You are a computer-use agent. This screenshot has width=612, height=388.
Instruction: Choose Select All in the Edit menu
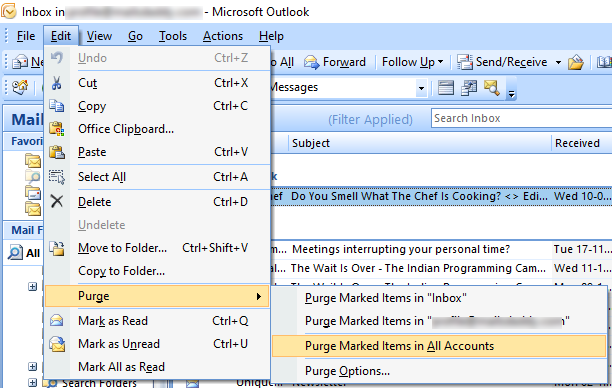coord(157,177)
